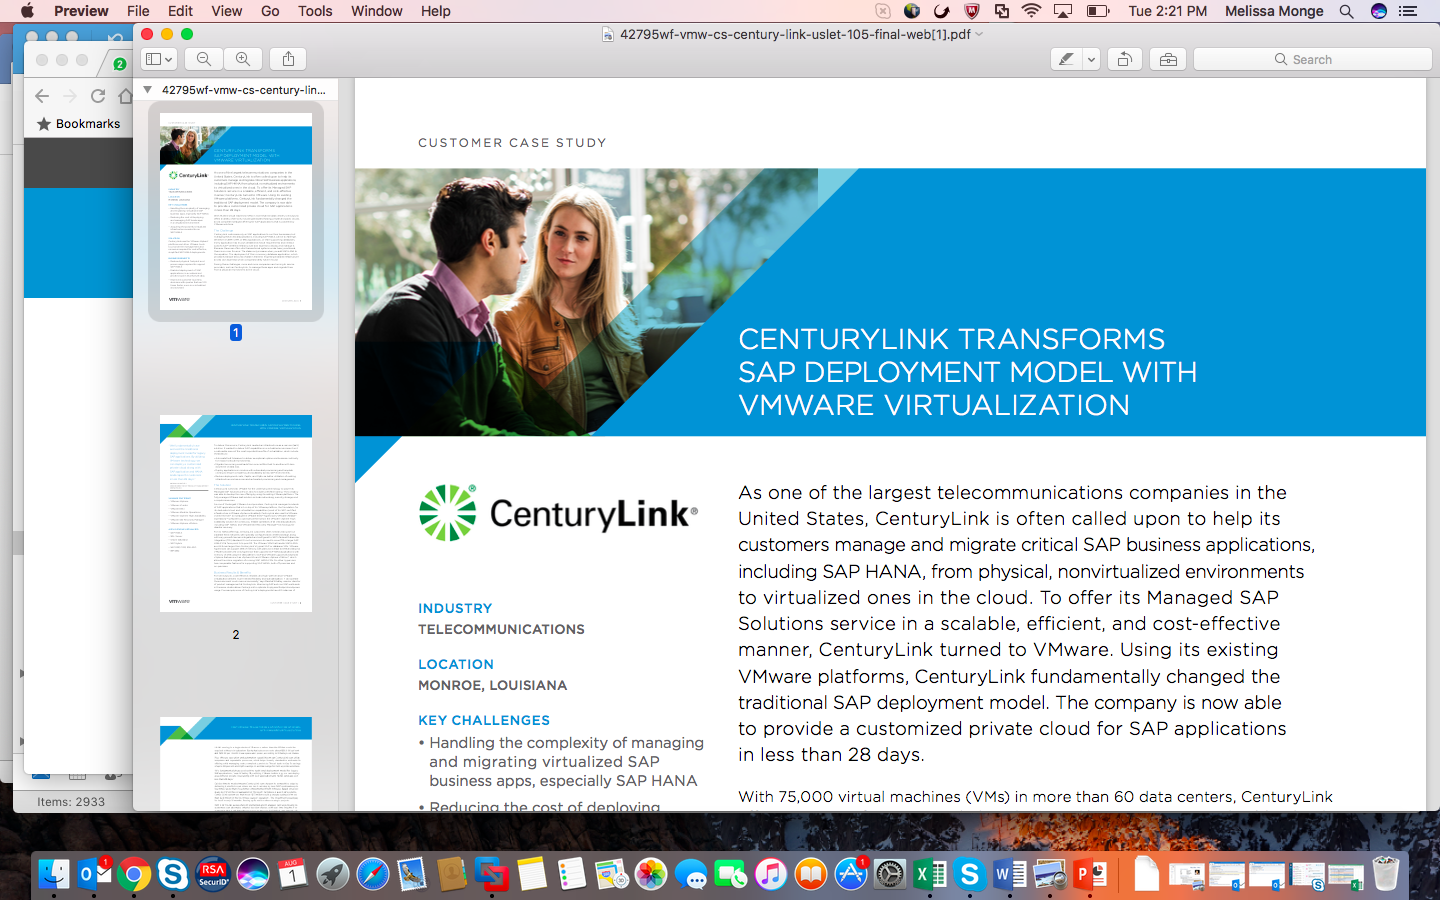Open Reminders from the Dock
Image resolution: width=1440 pixels, height=900 pixels.
coord(571,874)
